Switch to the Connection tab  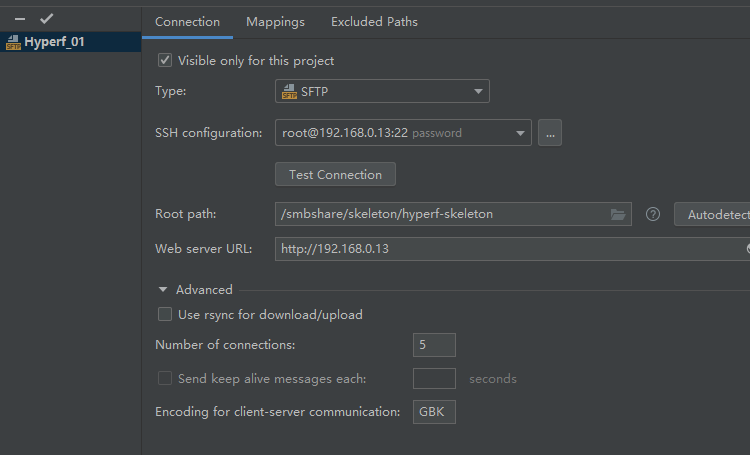[187, 22]
